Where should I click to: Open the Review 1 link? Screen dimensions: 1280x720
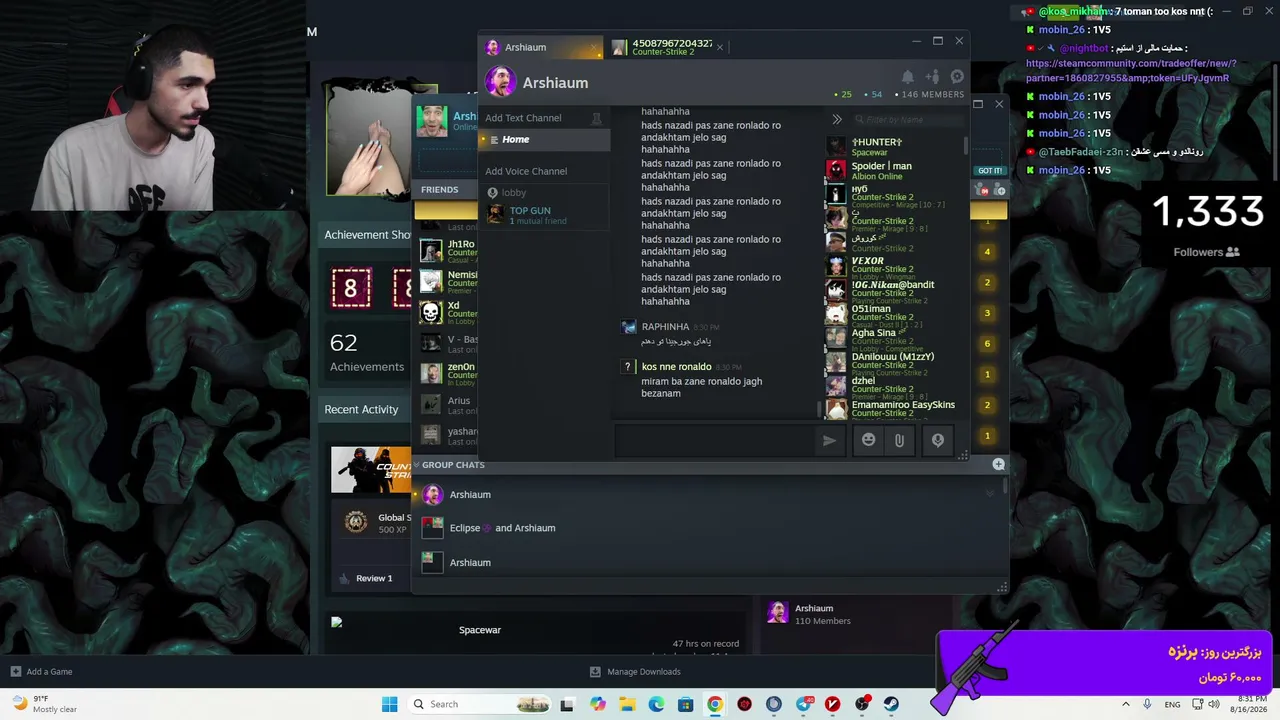374,578
